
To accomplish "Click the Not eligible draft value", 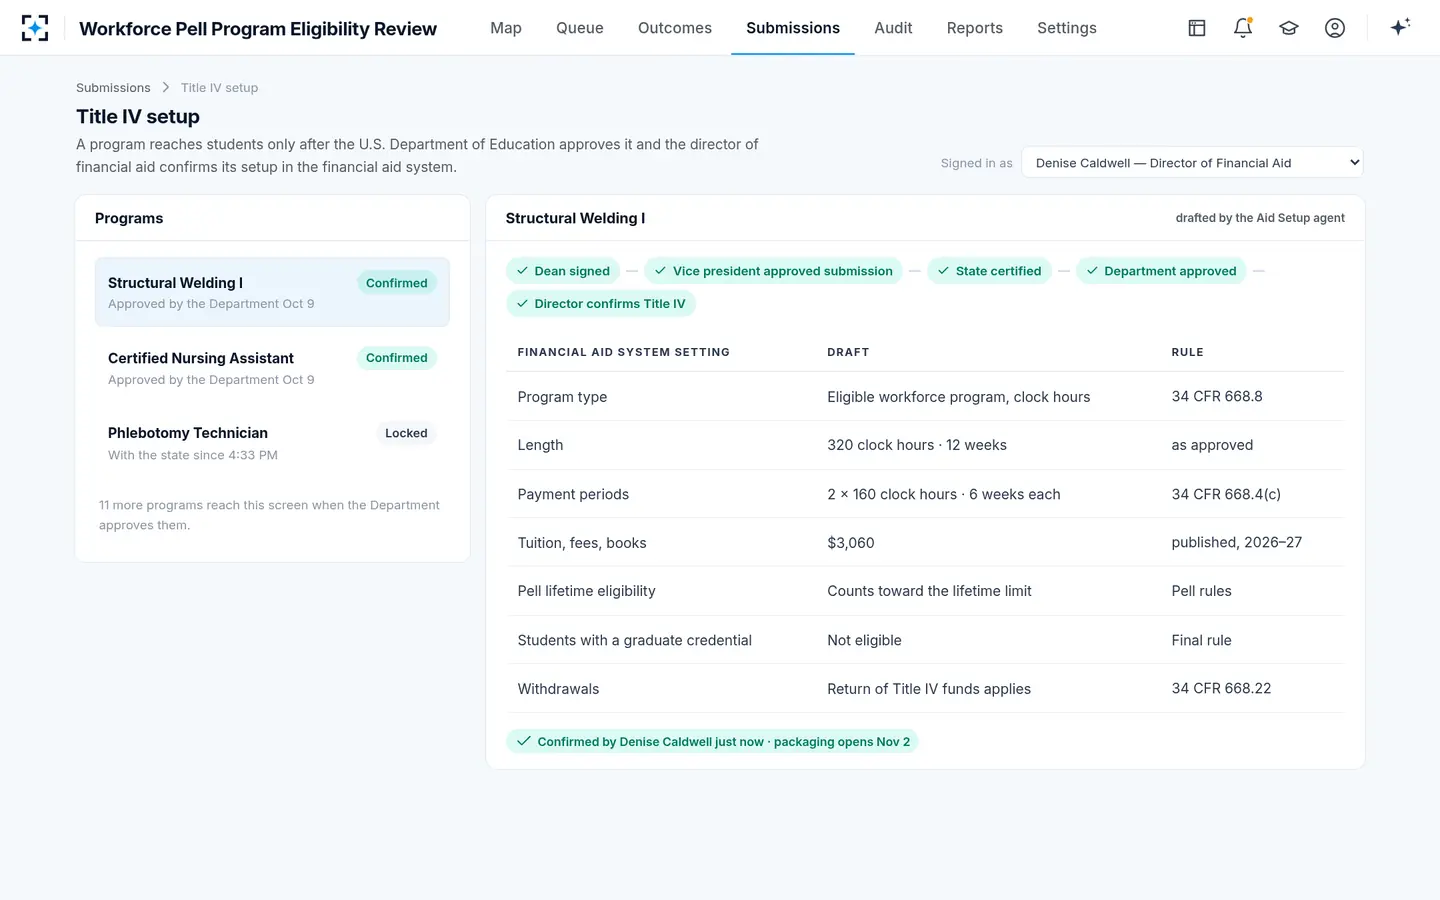I will point(864,640).
